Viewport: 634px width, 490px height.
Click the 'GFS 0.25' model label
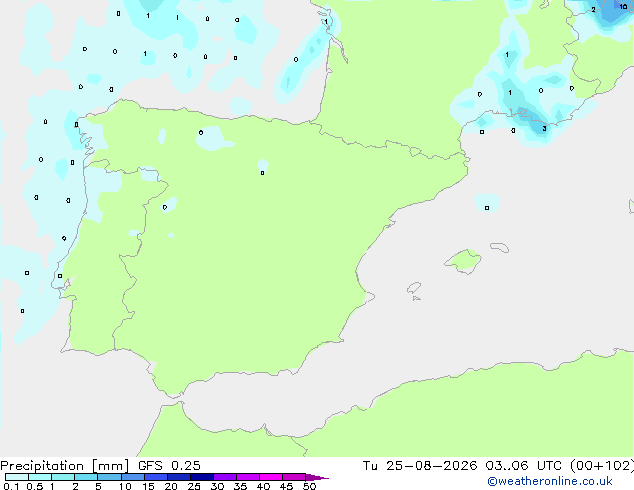(x=169, y=466)
